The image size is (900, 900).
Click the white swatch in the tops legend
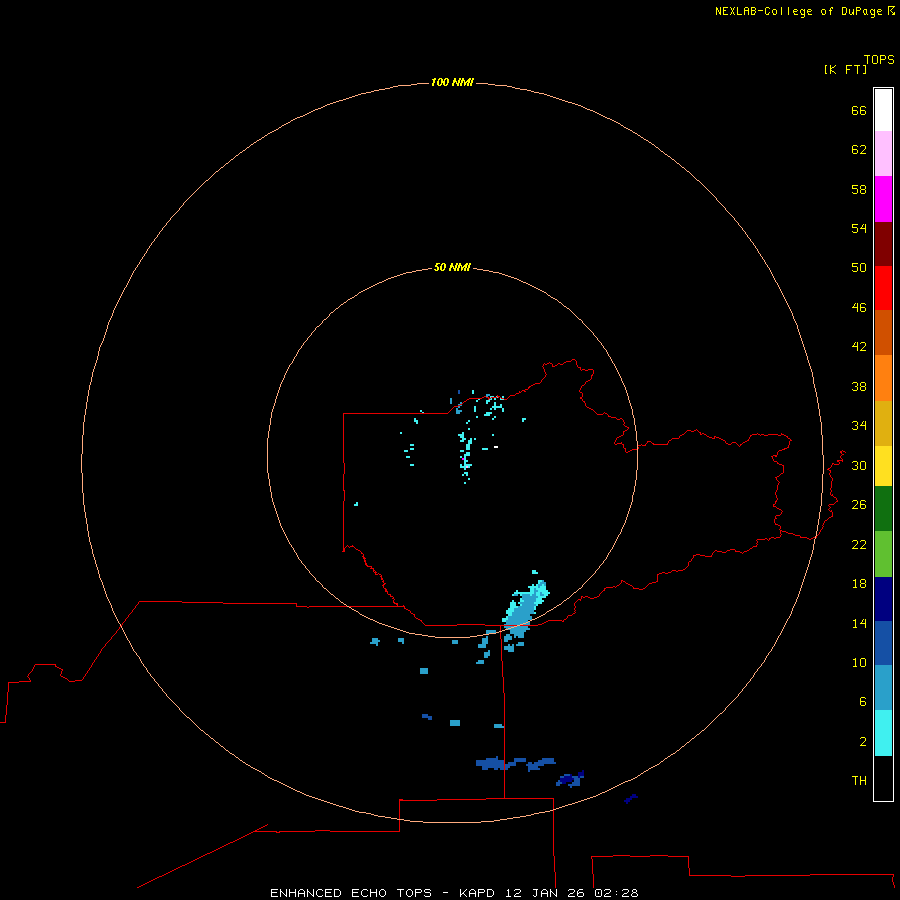[x=883, y=110]
